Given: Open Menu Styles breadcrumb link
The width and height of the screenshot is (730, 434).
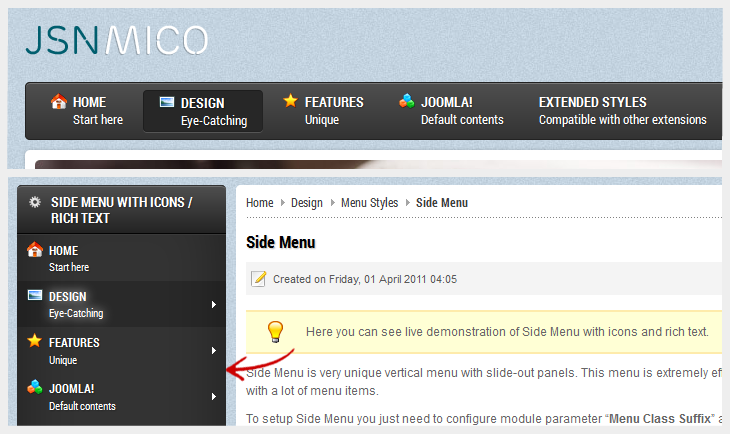Looking at the screenshot, I should click(369, 203).
